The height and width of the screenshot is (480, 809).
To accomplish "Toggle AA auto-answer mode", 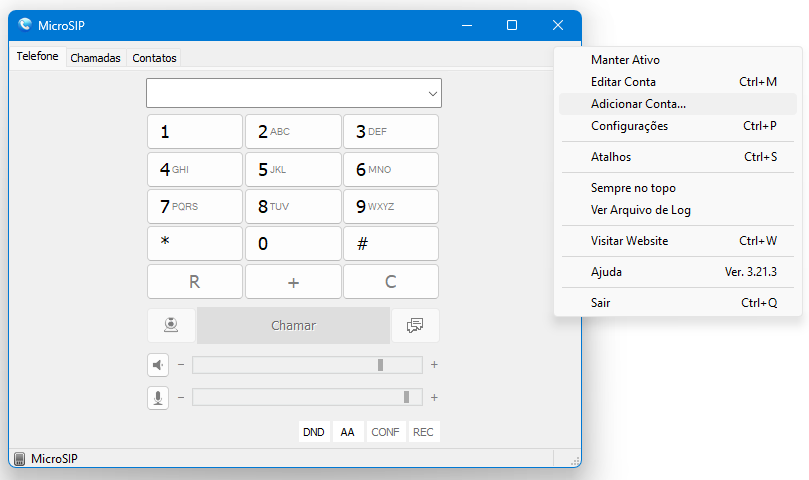I will click(x=347, y=432).
